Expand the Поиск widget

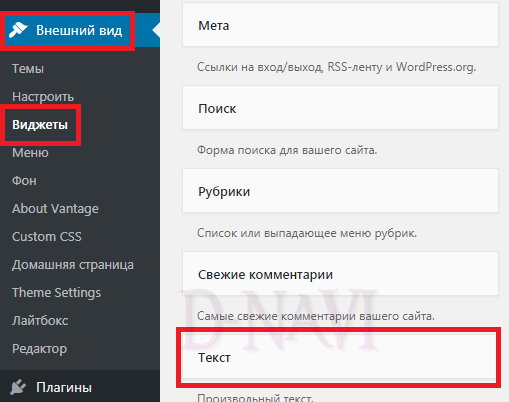coord(340,108)
